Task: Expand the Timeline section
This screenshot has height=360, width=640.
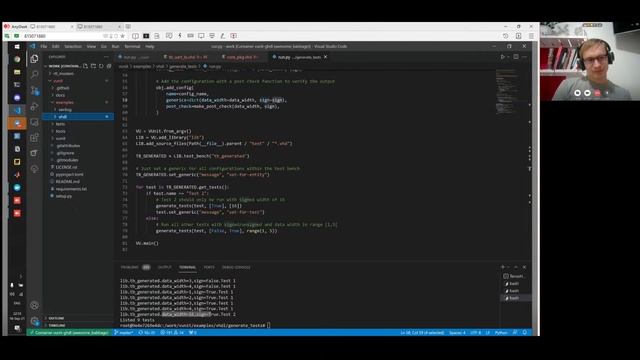Action: [x=57, y=325]
